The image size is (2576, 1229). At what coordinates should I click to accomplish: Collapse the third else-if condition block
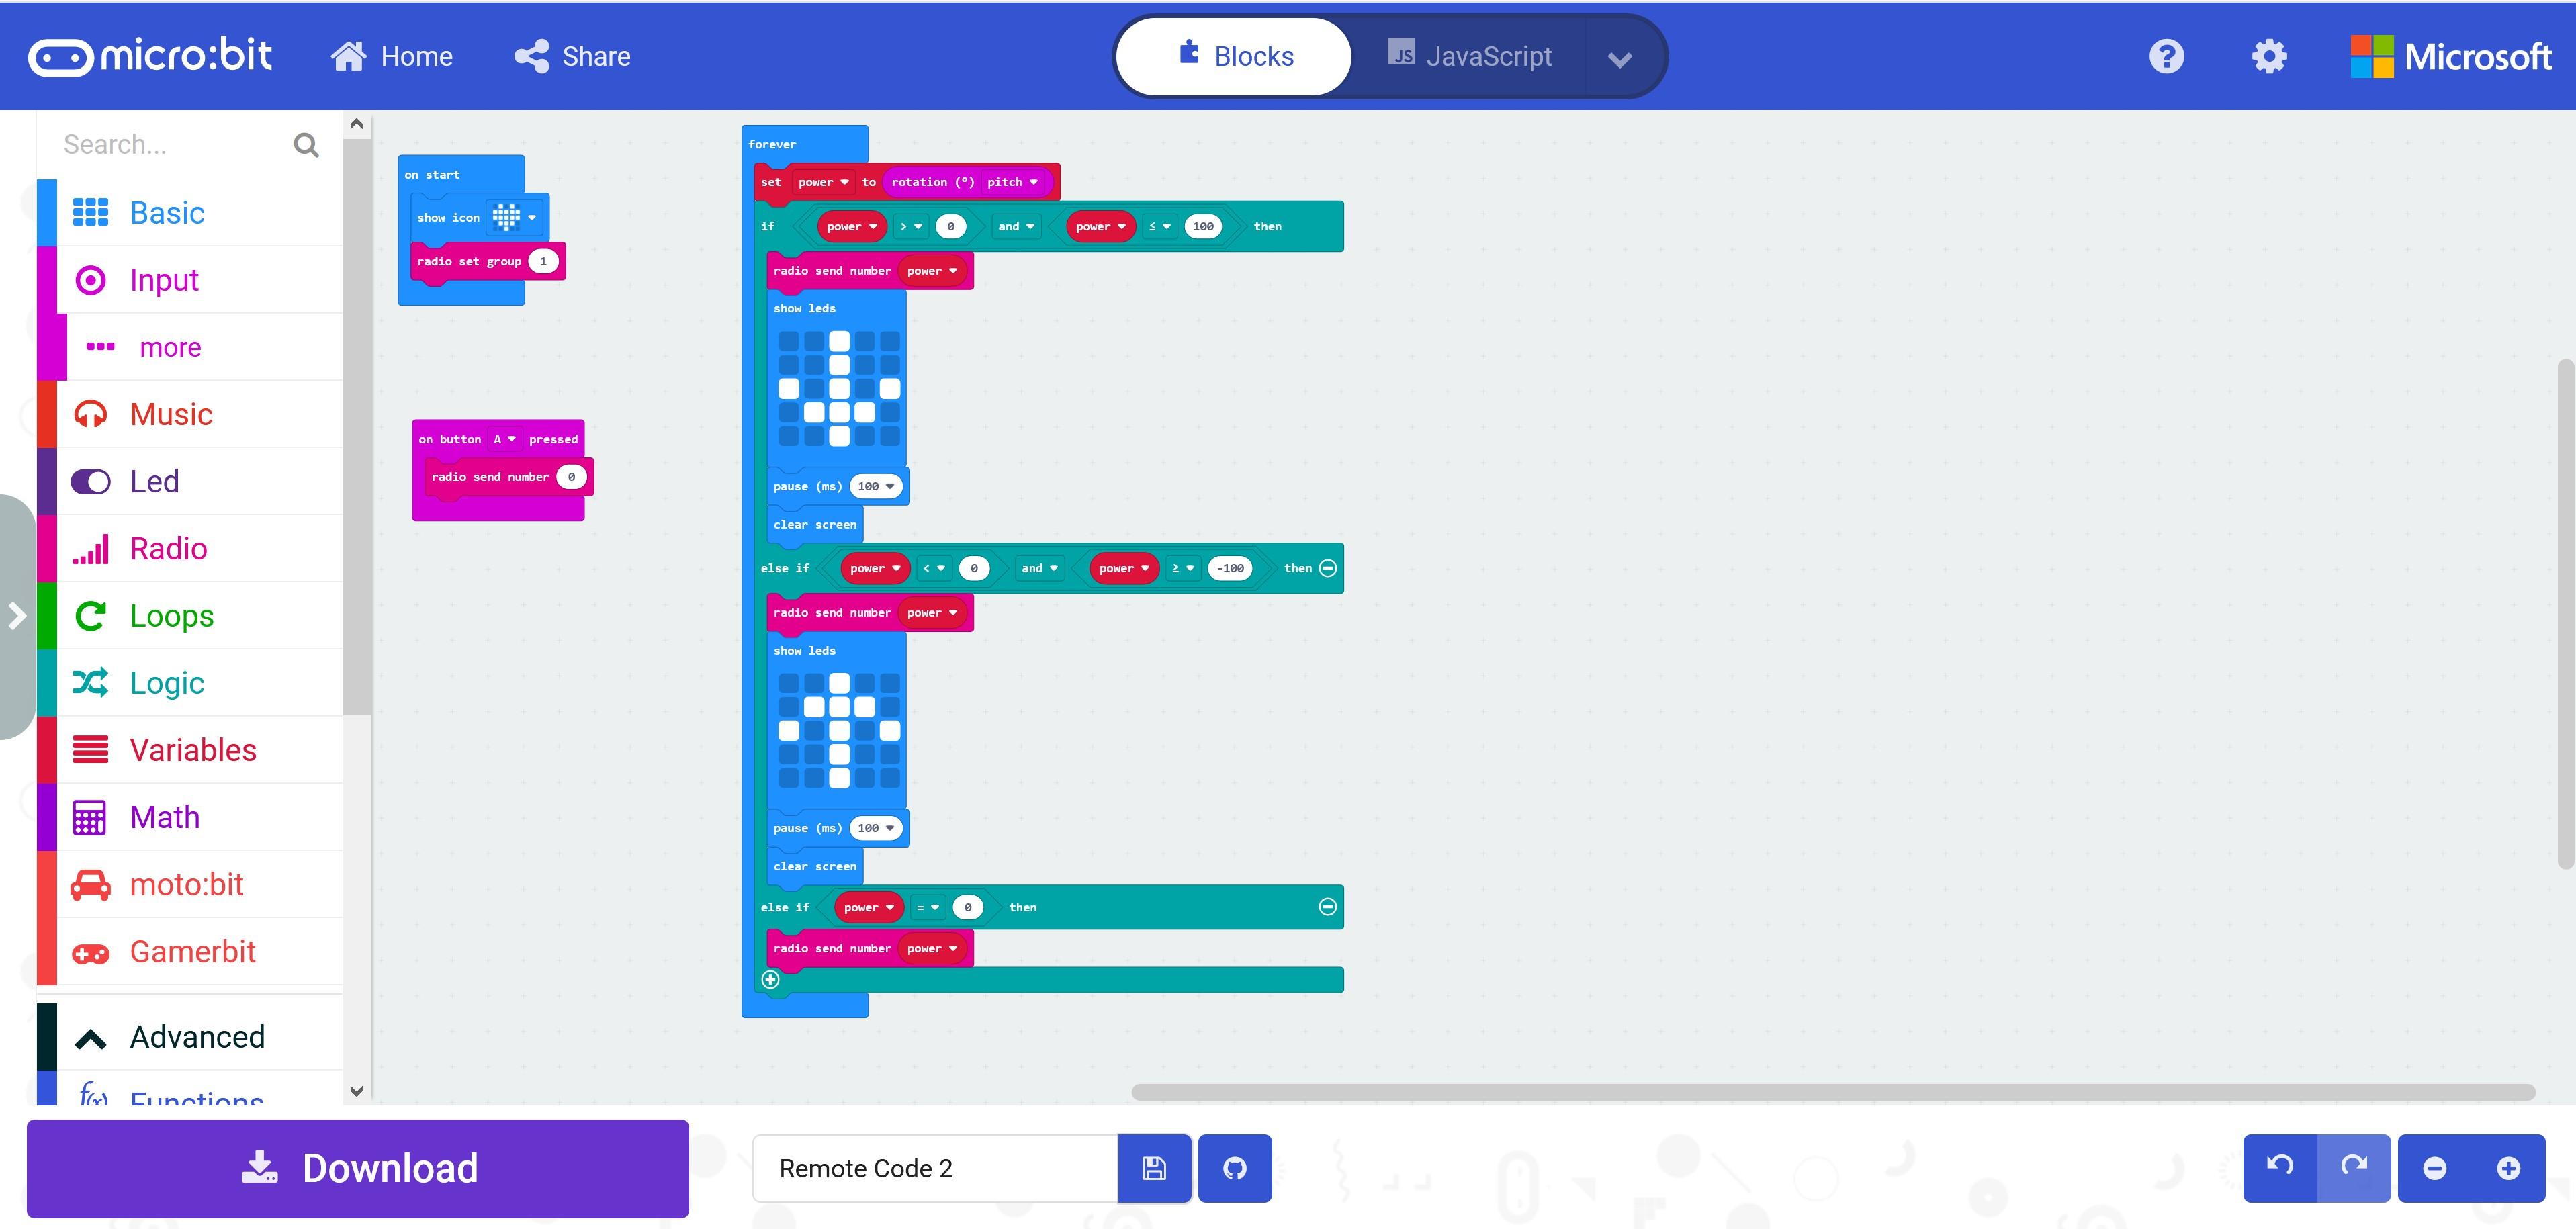(1327, 905)
